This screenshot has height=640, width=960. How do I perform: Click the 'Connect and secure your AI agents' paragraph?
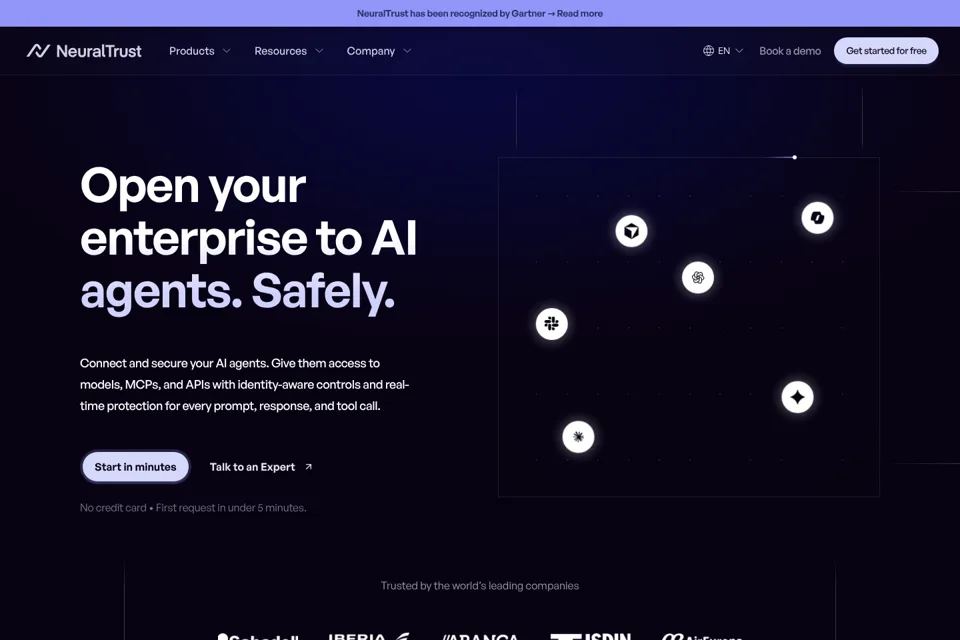(x=244, y=385)
